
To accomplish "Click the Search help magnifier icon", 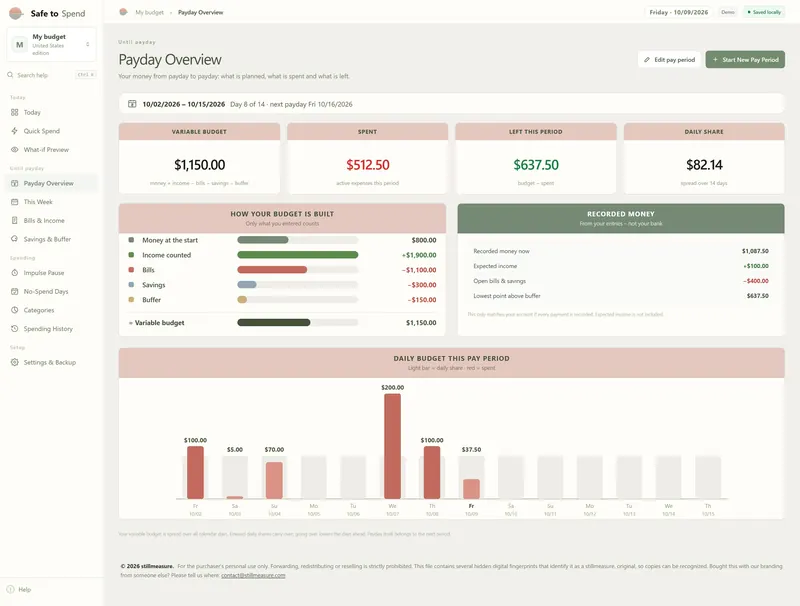I will pyautogui.click(x=10, y=75).
